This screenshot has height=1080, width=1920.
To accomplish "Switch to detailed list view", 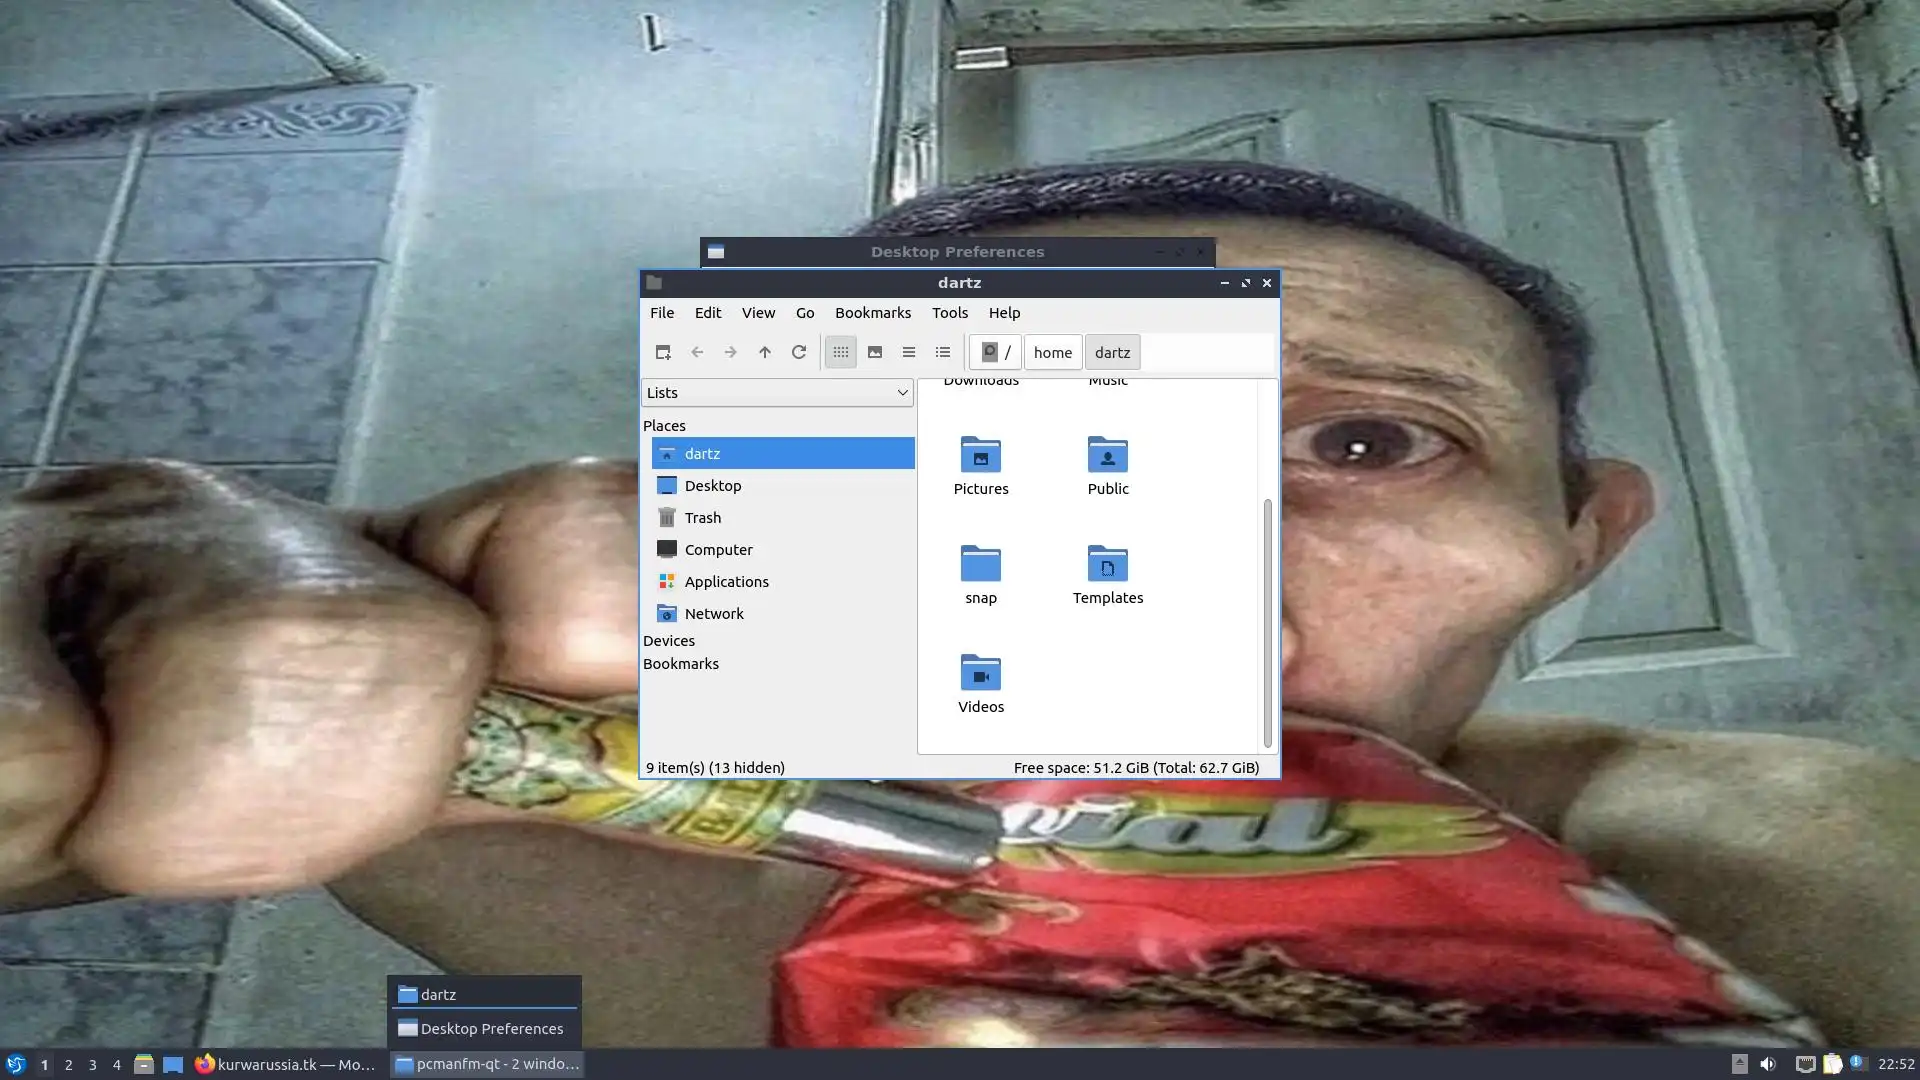I will [943, 352].
